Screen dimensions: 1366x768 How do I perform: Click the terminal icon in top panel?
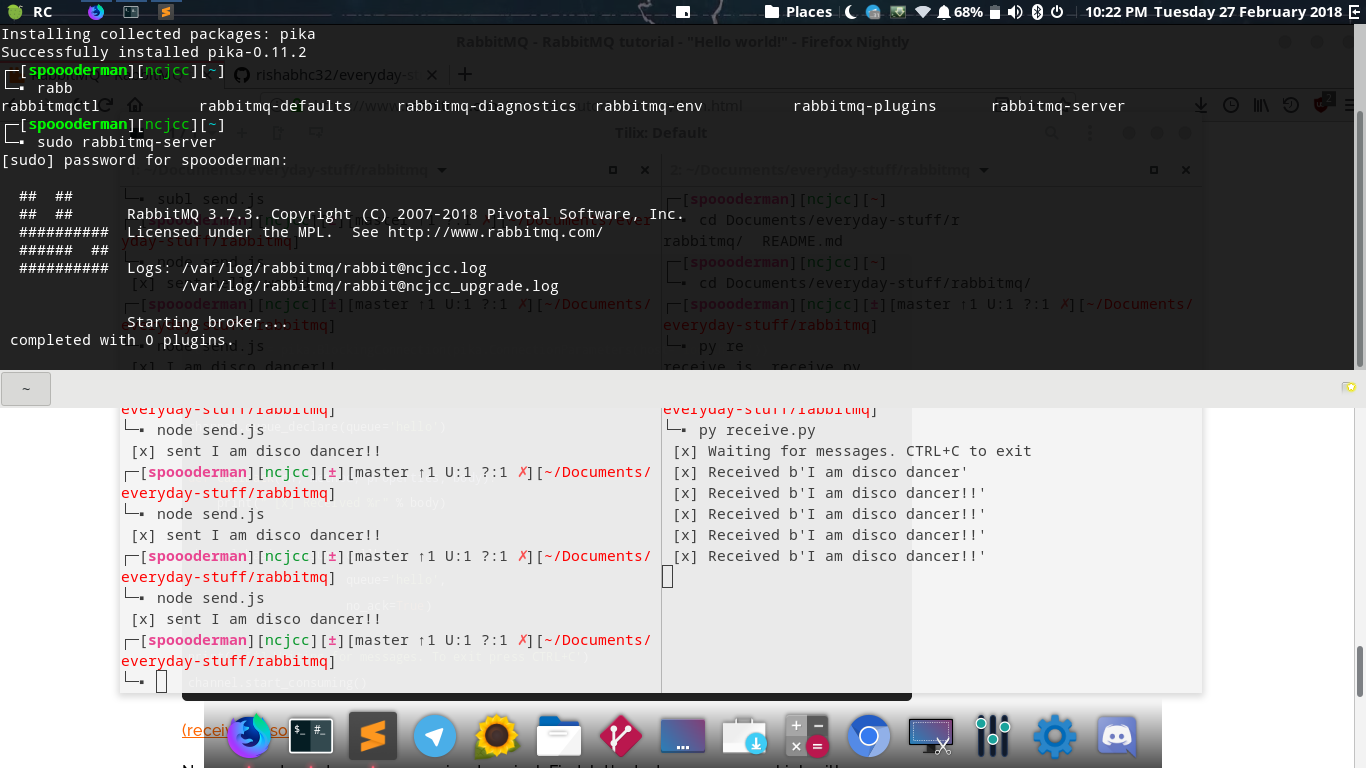click(x=131, y=12)
